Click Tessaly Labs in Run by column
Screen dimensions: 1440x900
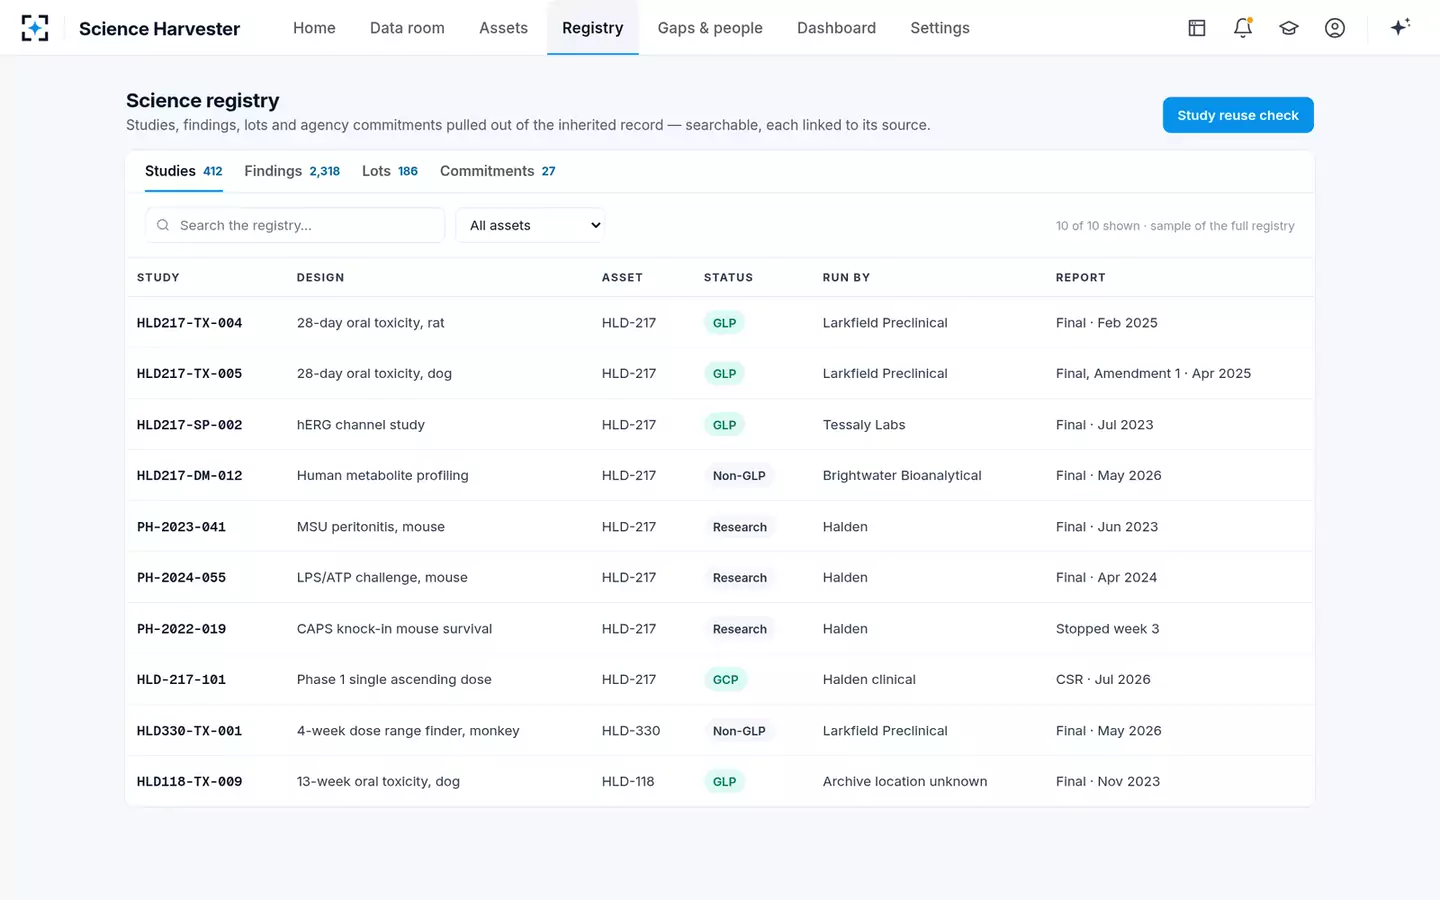click(864, 425)
